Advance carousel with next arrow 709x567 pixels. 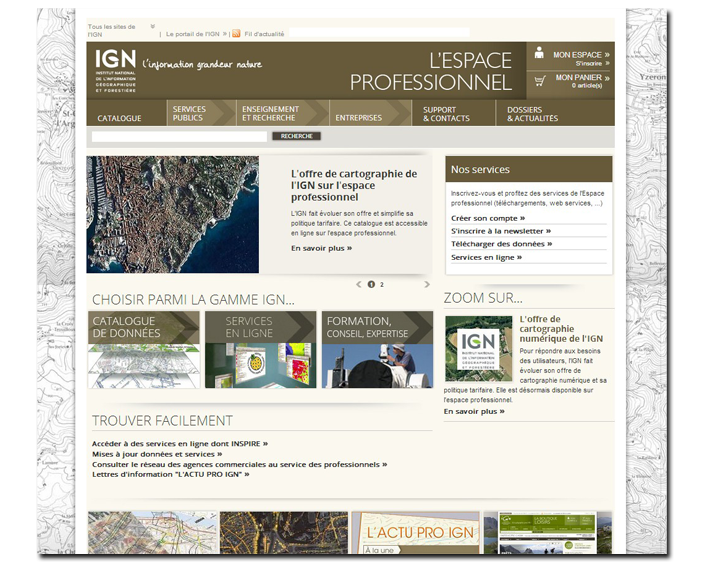tap(427, 284)
